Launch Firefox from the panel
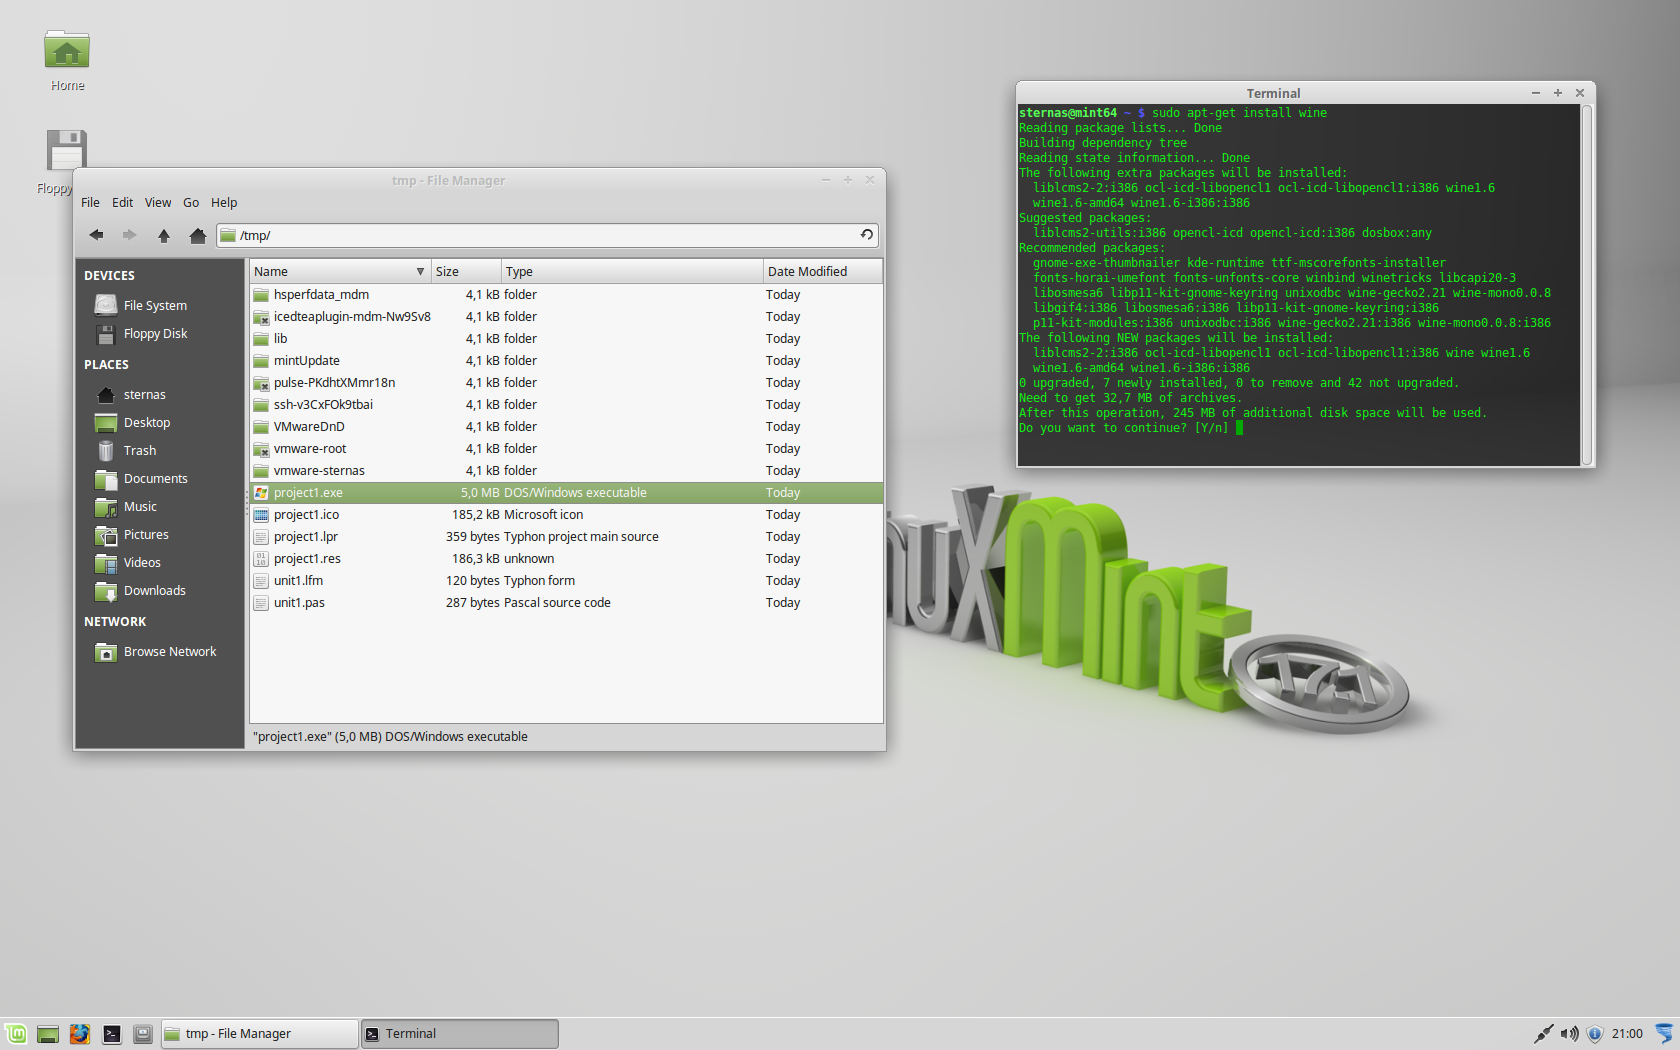The width and height of the screenshot is (1680, 1050). [x=80, y=1033]
